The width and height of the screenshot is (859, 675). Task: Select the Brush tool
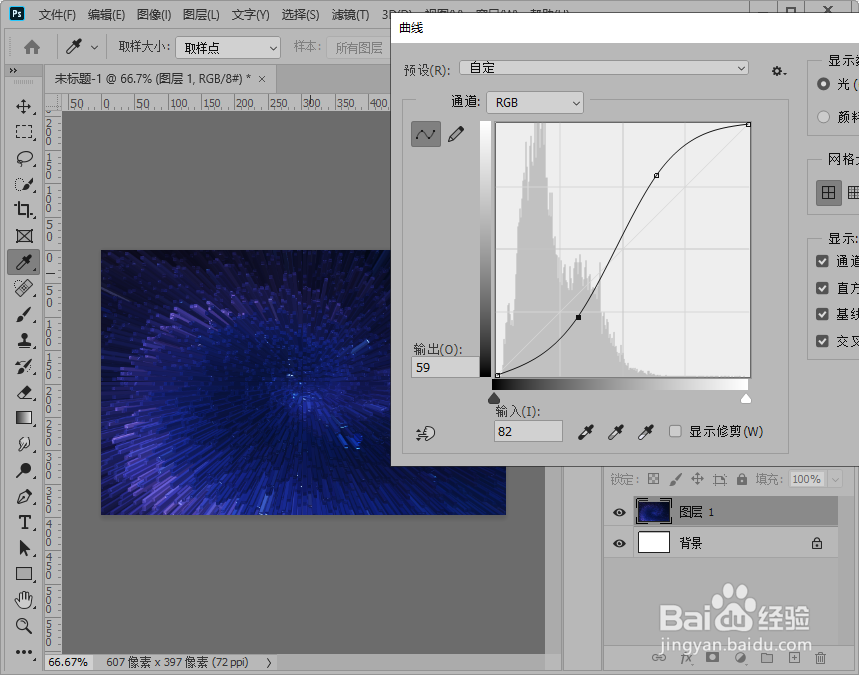coord(24,314)
